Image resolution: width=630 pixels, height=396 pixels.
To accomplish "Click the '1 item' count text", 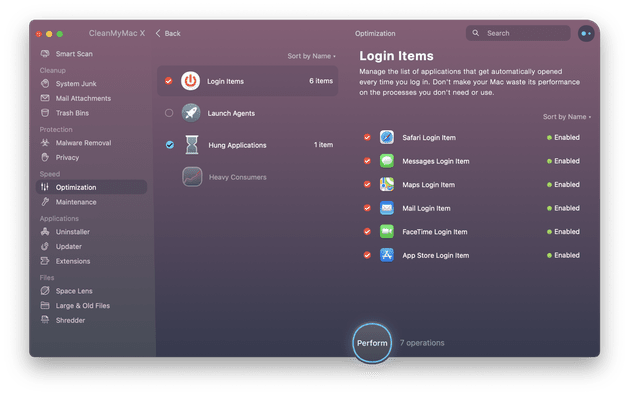I will 323,145.
